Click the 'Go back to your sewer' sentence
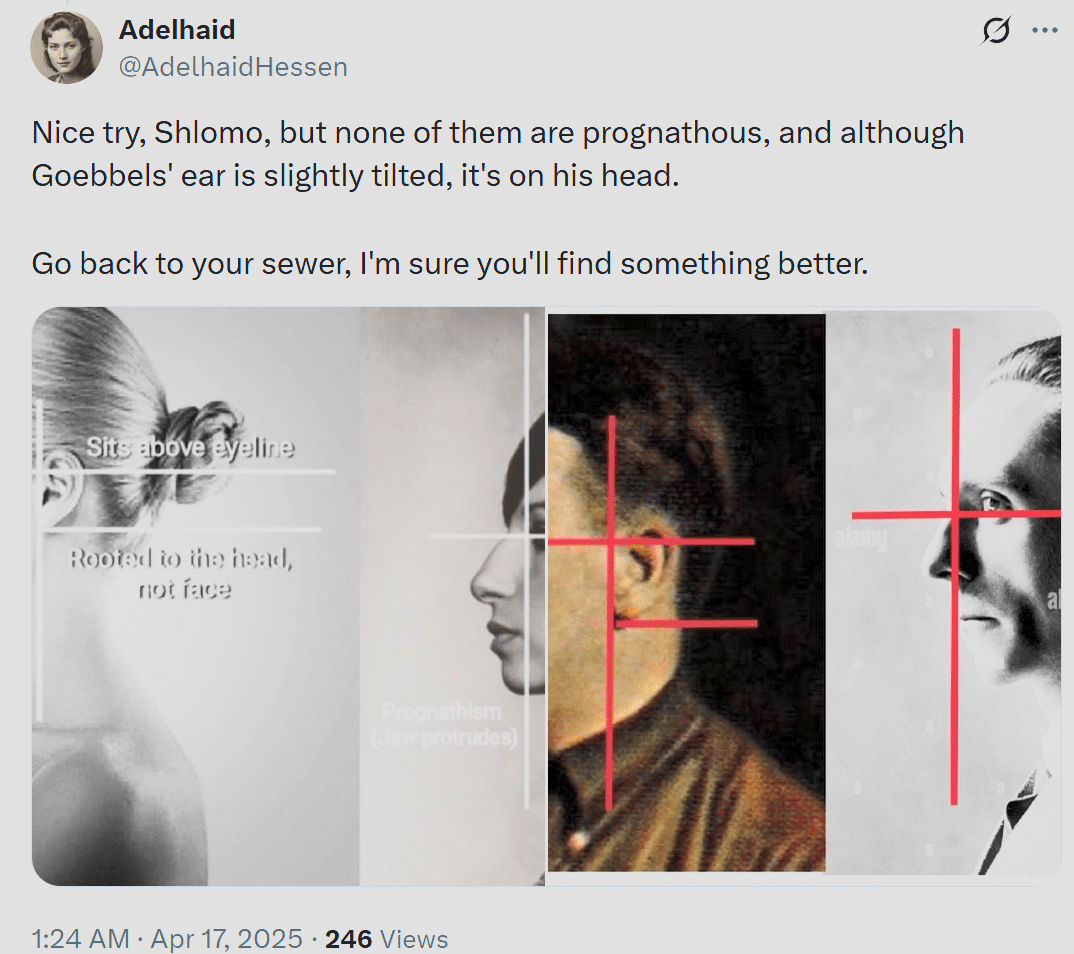 click(x=449, y=264)
